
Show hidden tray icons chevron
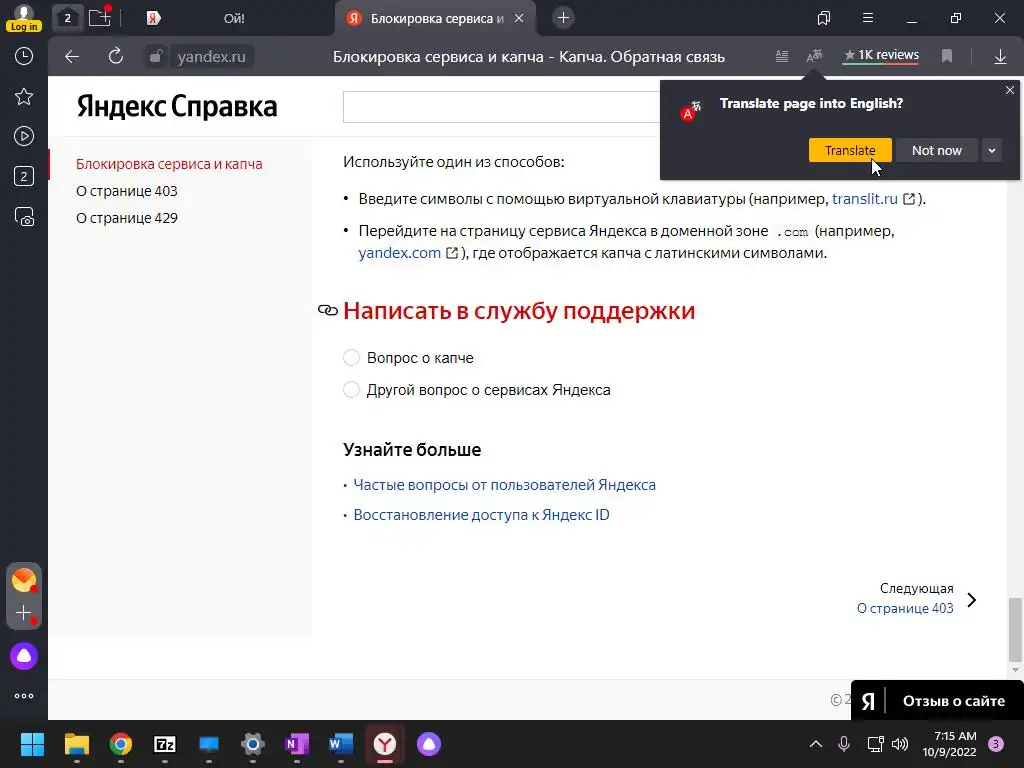816,744
